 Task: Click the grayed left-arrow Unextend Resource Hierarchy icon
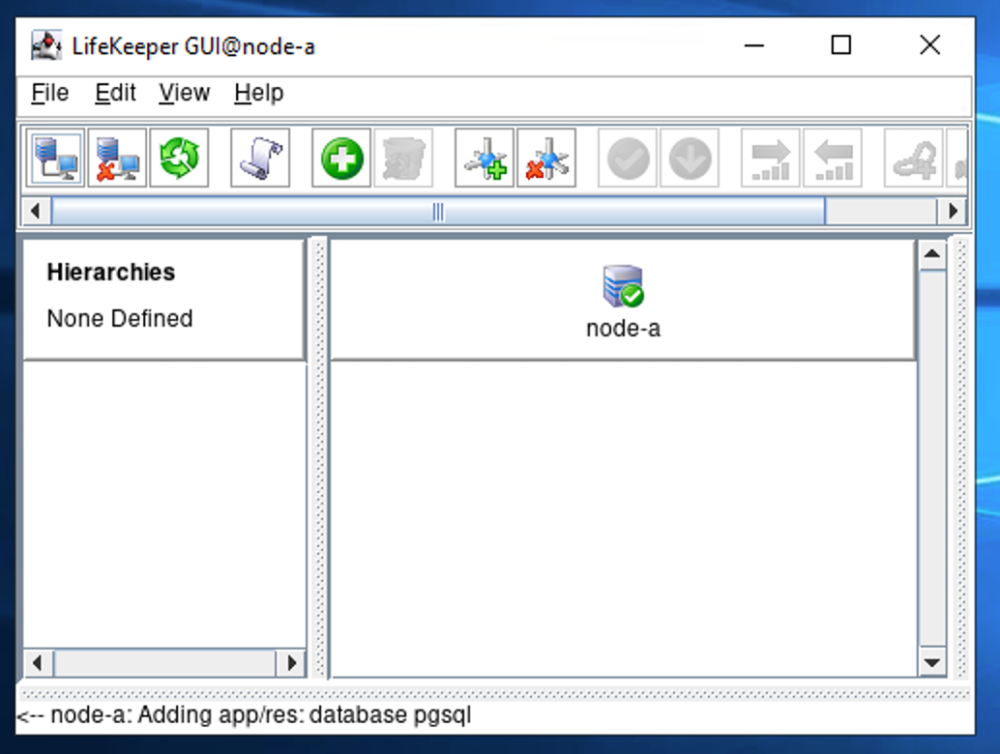(833, 158)
